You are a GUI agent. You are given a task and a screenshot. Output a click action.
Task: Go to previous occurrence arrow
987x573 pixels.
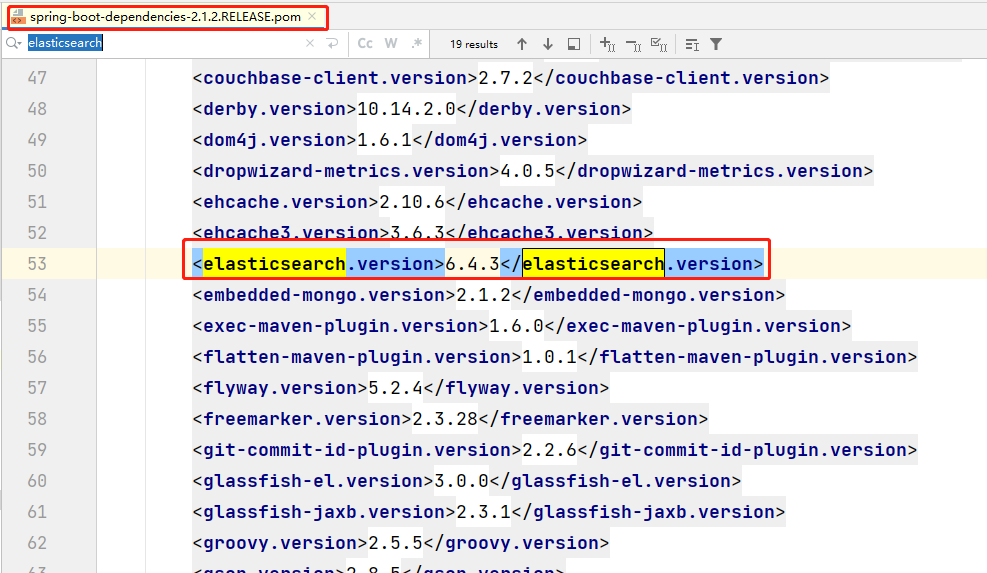coord(522,44)
